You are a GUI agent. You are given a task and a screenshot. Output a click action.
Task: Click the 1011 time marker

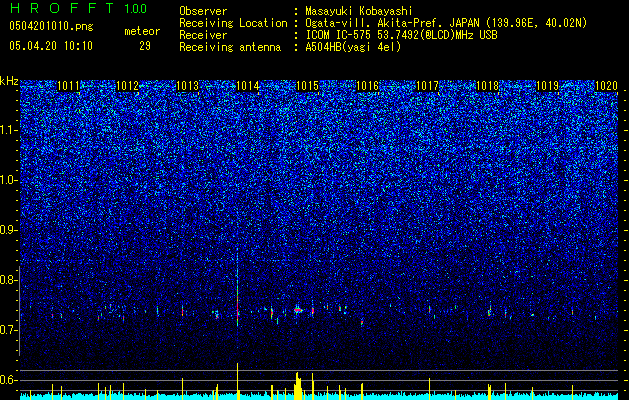click(x=68, y=86)
